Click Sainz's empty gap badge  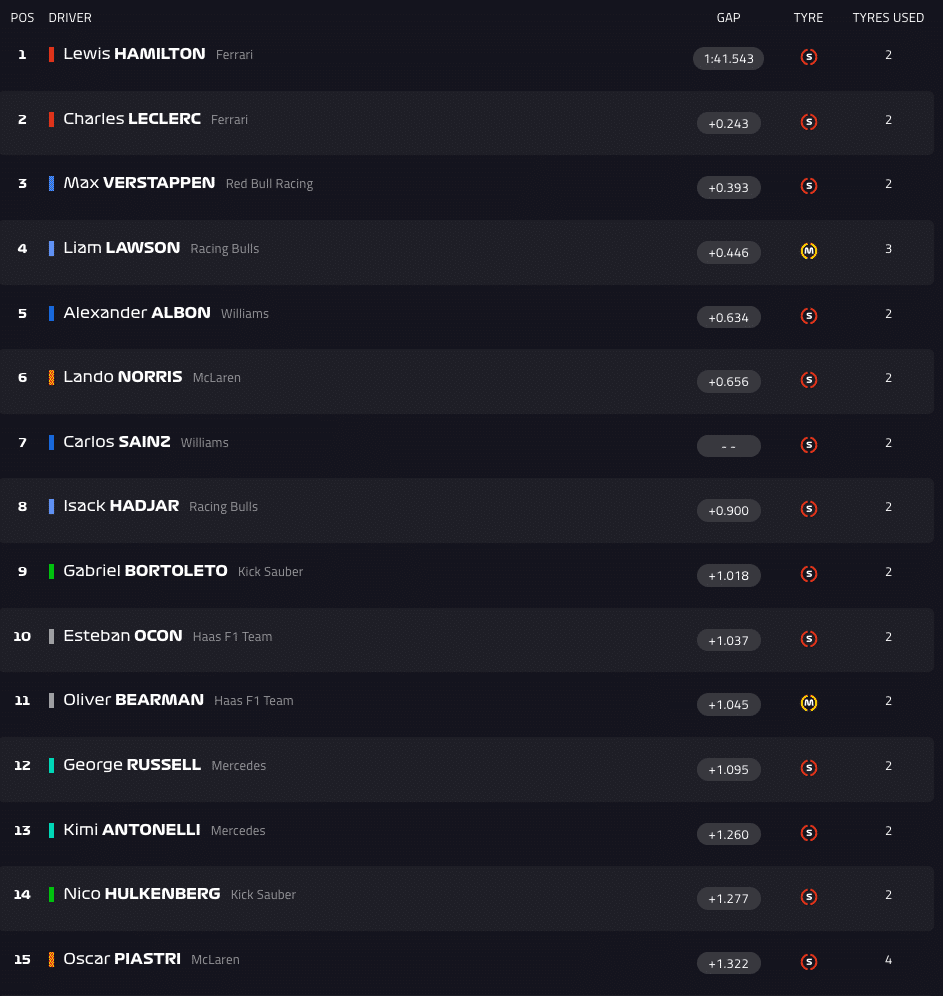(728, 446)
